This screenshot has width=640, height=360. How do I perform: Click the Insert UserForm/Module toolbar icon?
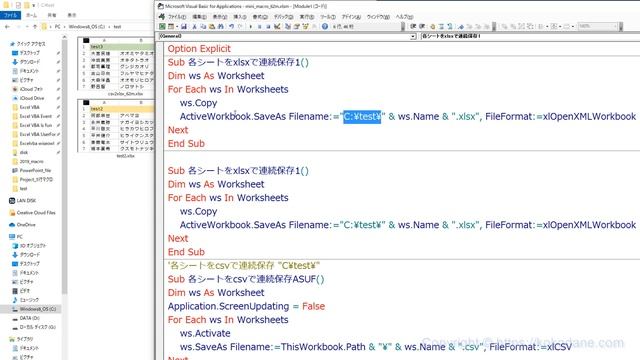coord(171,27)
